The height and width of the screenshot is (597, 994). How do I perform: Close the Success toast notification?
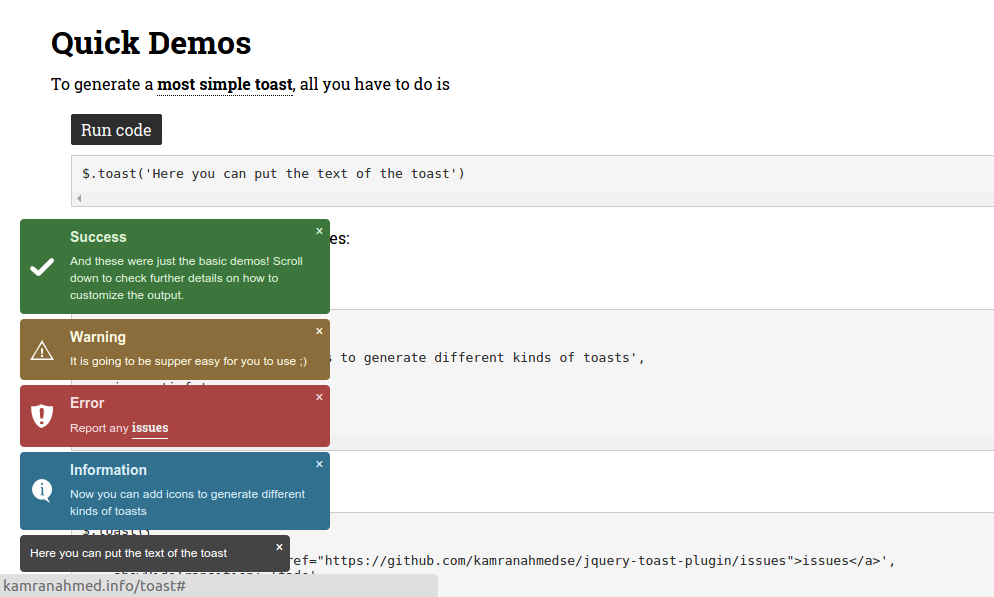pyautogui.click(x=319, y=231)
